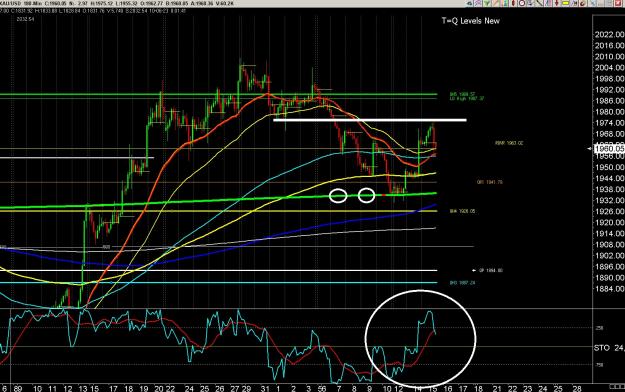The image size is (625, 392).
Task: Click the 2032.54 value at chart top-left
Action: click(26, 19)
